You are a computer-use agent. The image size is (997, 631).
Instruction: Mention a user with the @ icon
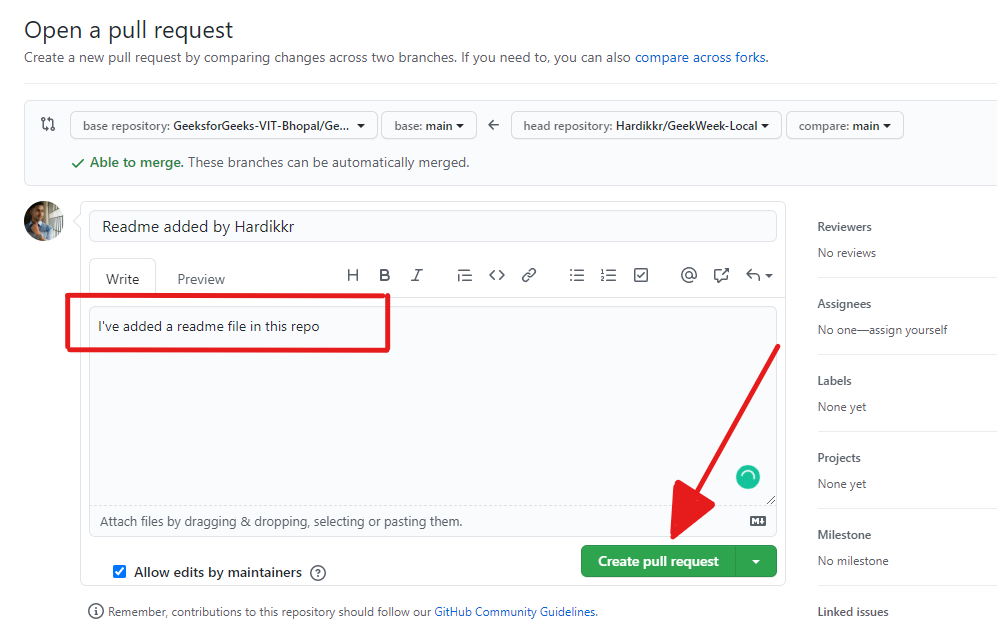[689, 275]
